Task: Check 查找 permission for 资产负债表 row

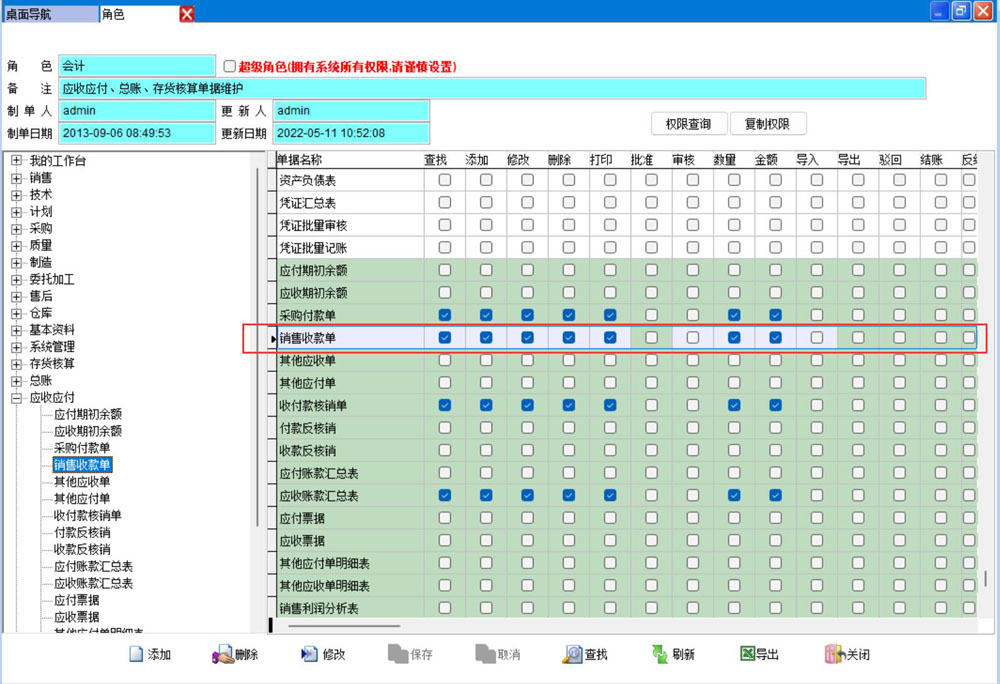Action: coord(445,180)
